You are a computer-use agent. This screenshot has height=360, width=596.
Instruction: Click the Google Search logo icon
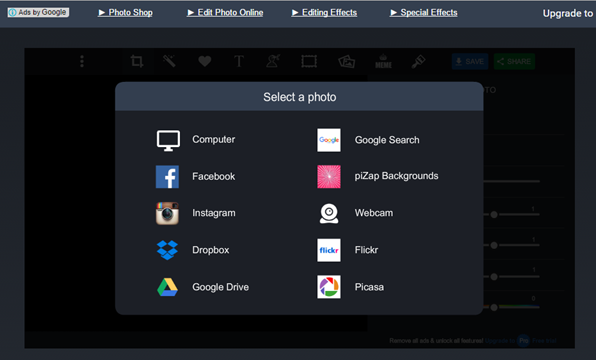[329, 140]
